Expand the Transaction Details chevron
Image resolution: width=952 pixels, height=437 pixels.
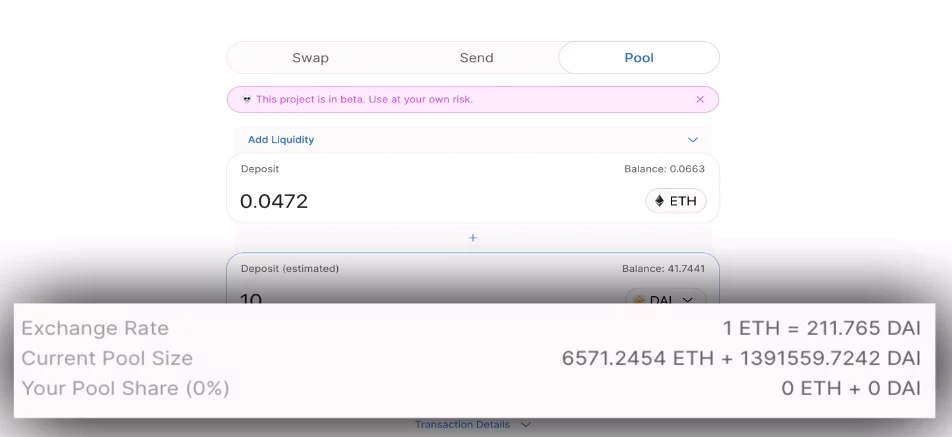[x=526, y=425]
